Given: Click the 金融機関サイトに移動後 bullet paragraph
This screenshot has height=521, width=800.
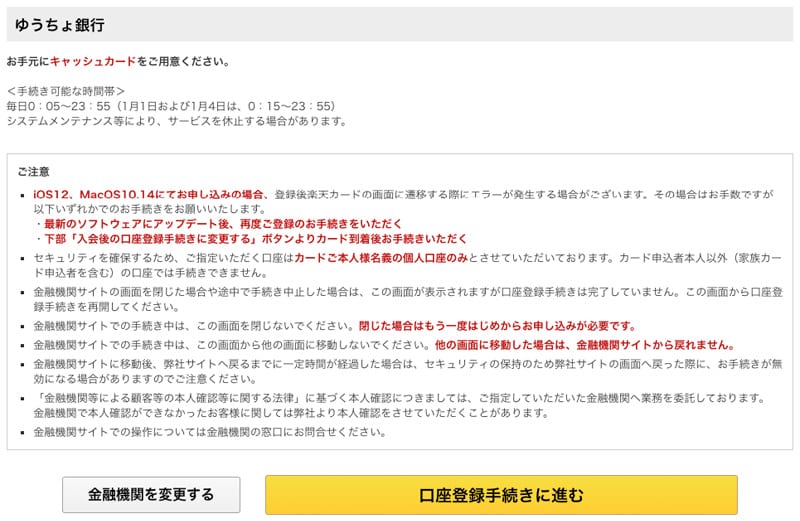Looking at the screenshot, I should pyautogui.click(x=408, y=371).
